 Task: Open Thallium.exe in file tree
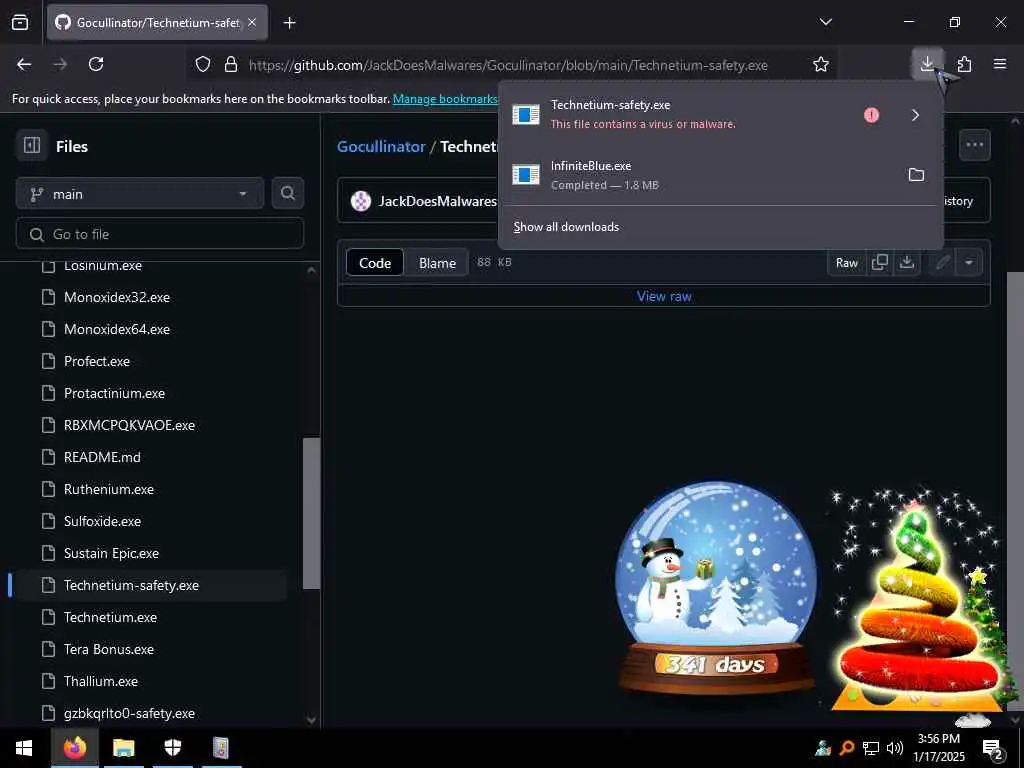pyautogui.click(x=101, y=681)
